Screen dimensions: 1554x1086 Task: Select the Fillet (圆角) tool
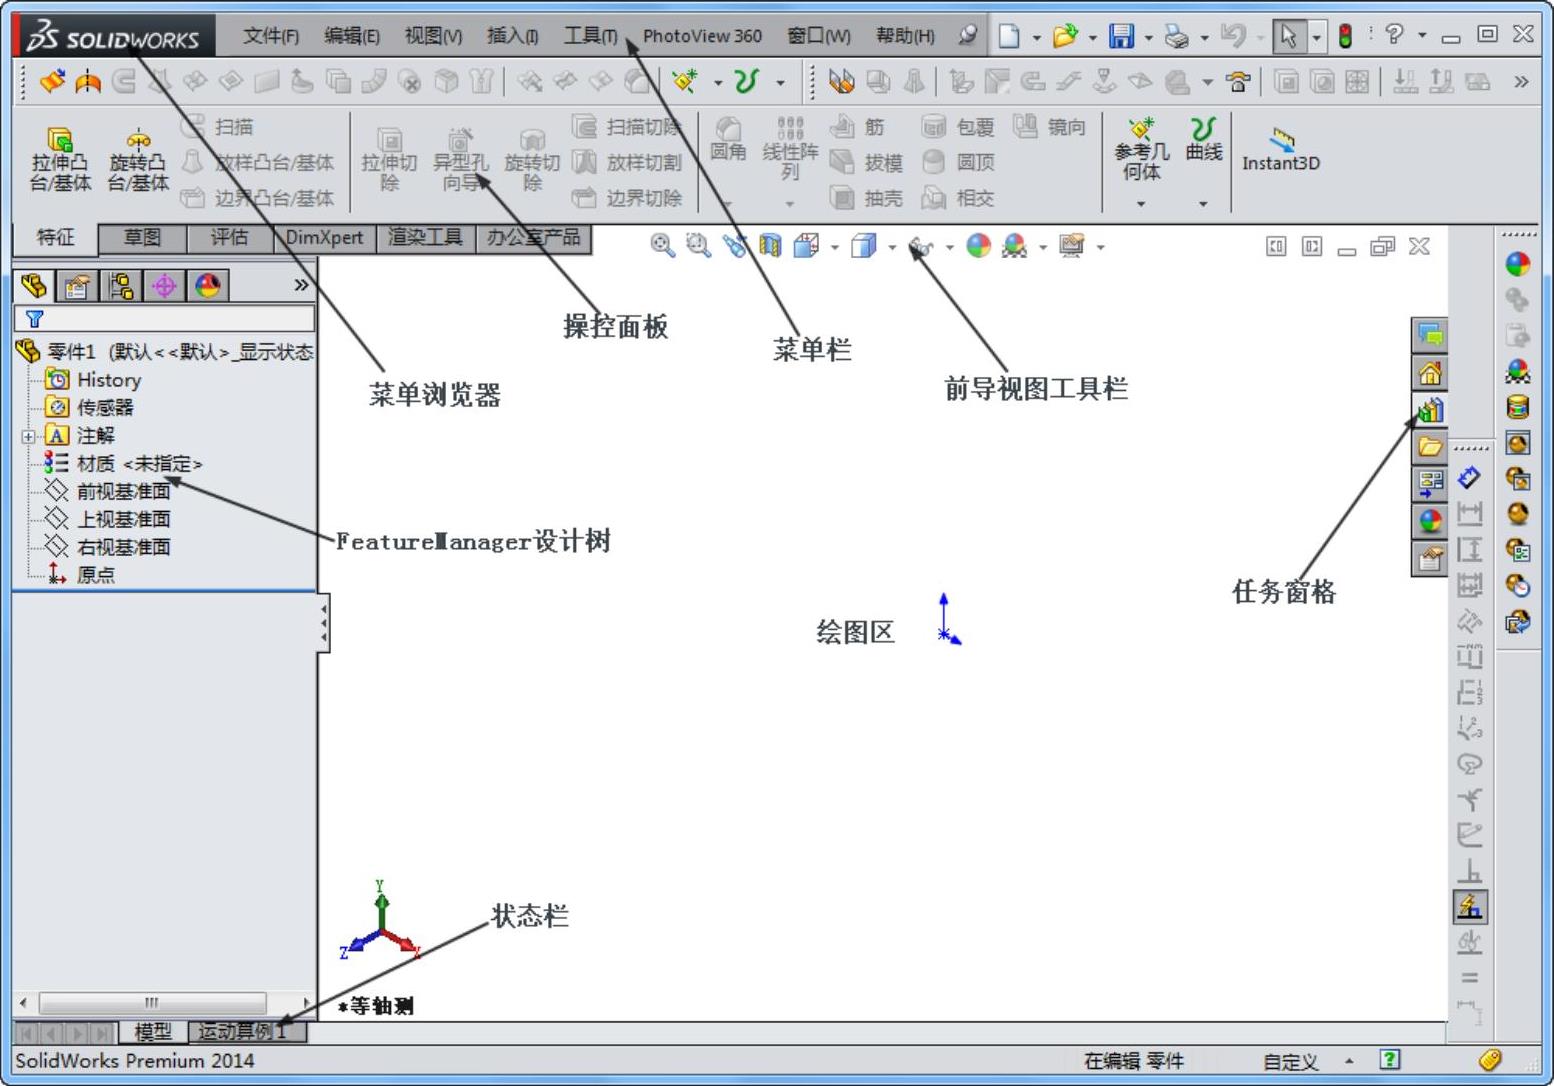click(x=728, y=139)
